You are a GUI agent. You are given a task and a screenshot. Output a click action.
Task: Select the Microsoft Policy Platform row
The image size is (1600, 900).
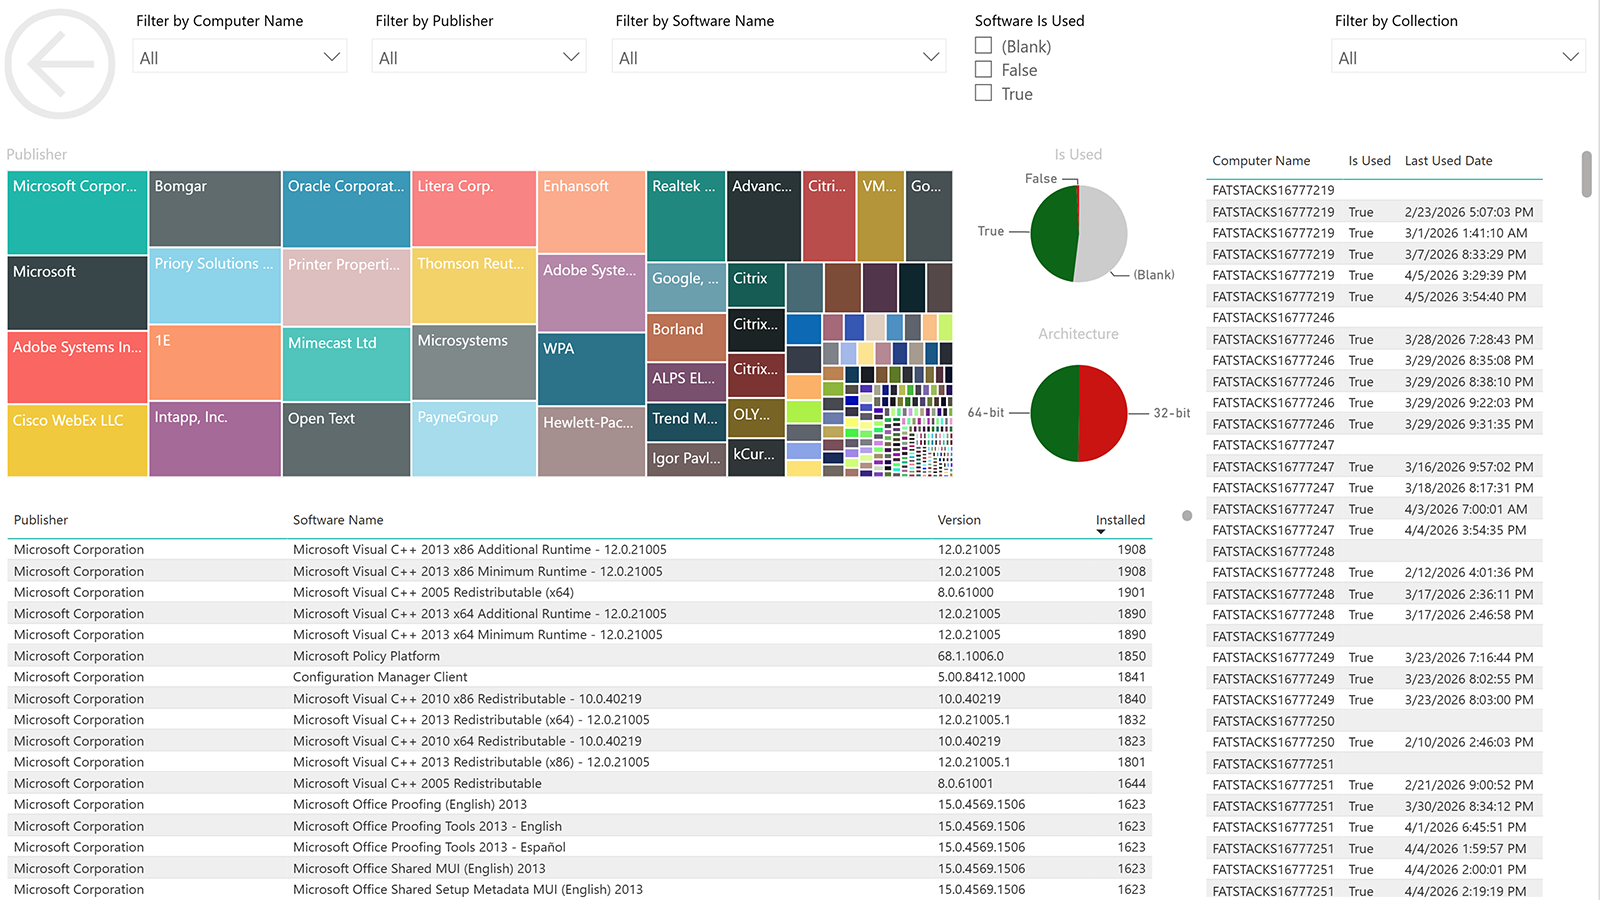(x=580, y=656)
